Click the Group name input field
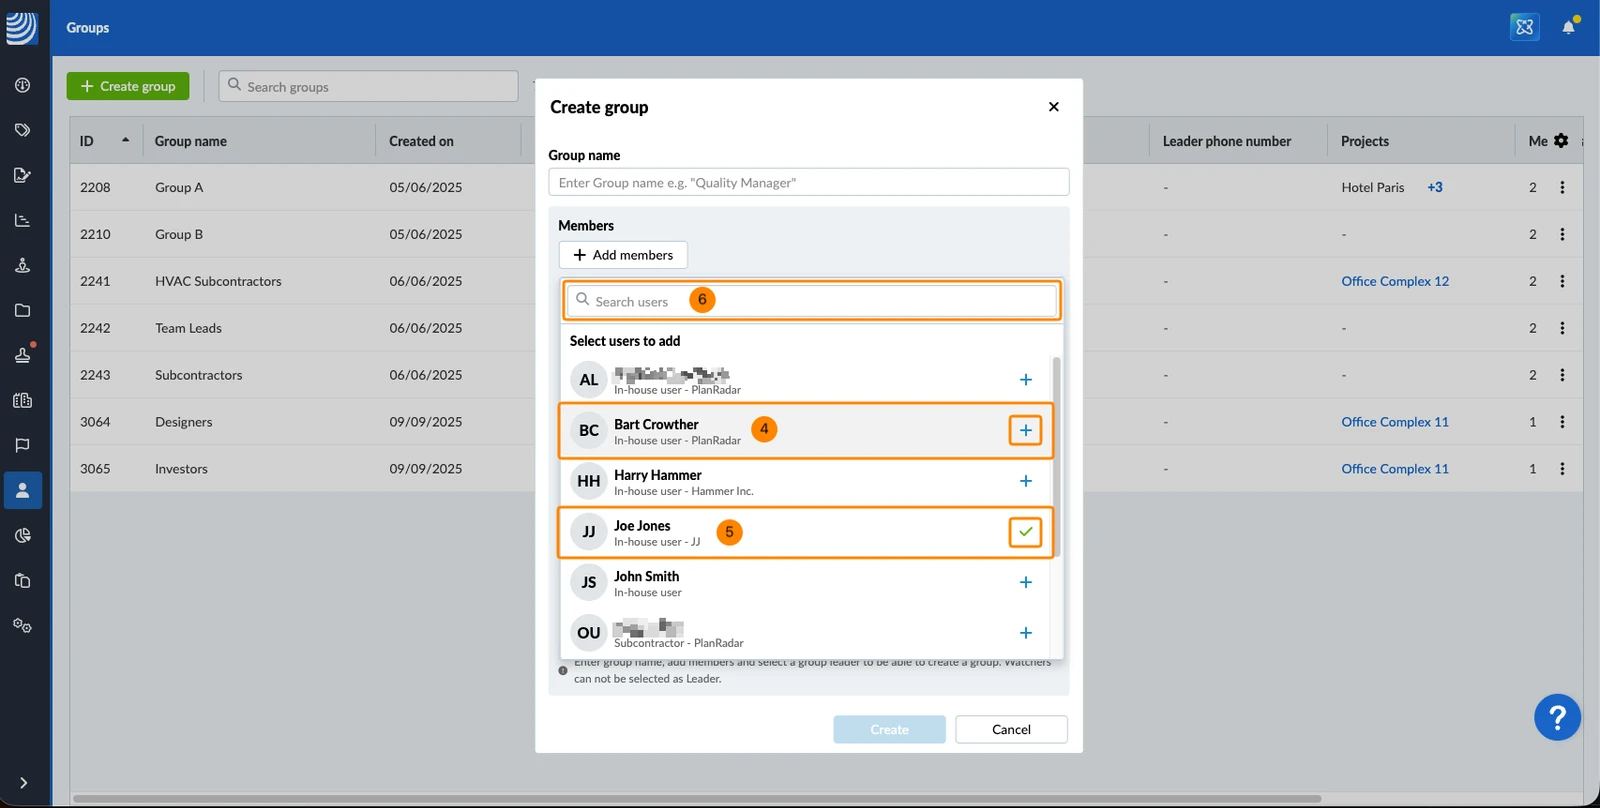This screenshot has height=808, width=1600. (x=808, y=182)
